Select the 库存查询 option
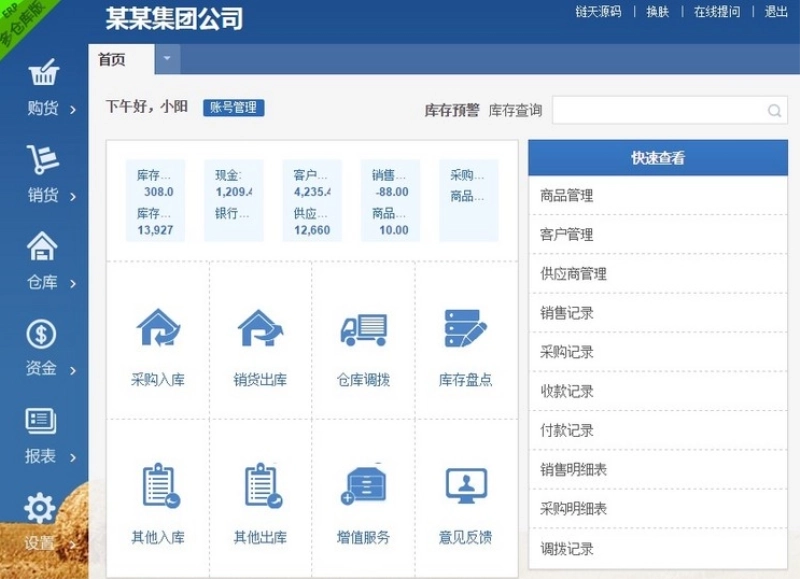 click(515, 110)
